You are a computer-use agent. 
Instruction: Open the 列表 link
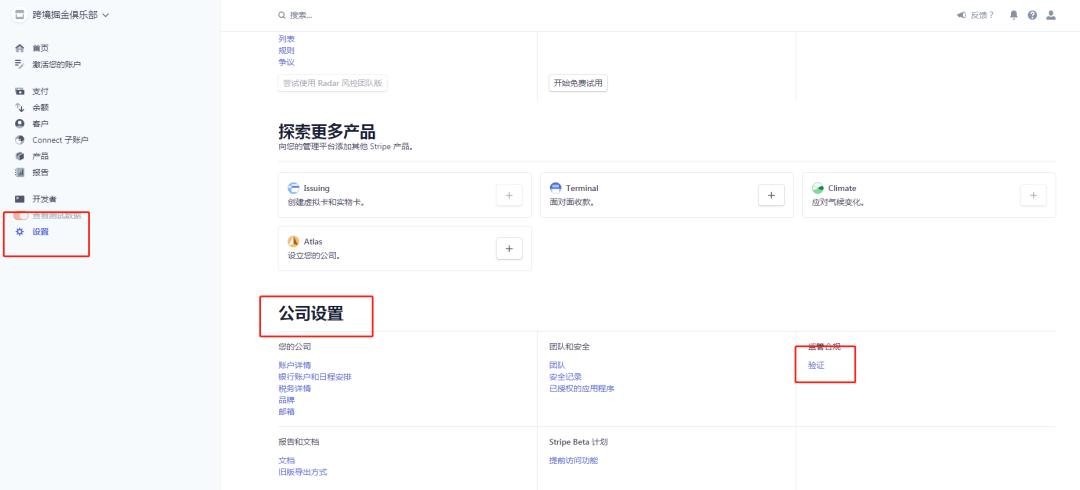coord(287,39)
